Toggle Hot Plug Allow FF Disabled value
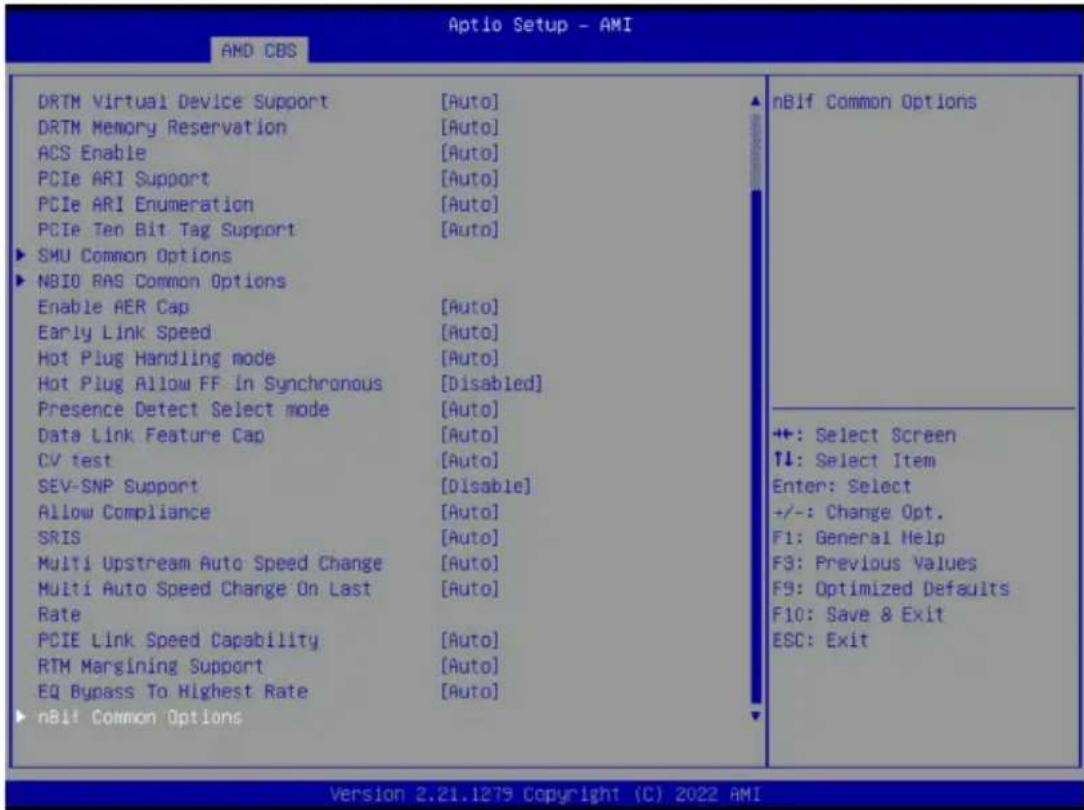 click(x=492, y=384)
